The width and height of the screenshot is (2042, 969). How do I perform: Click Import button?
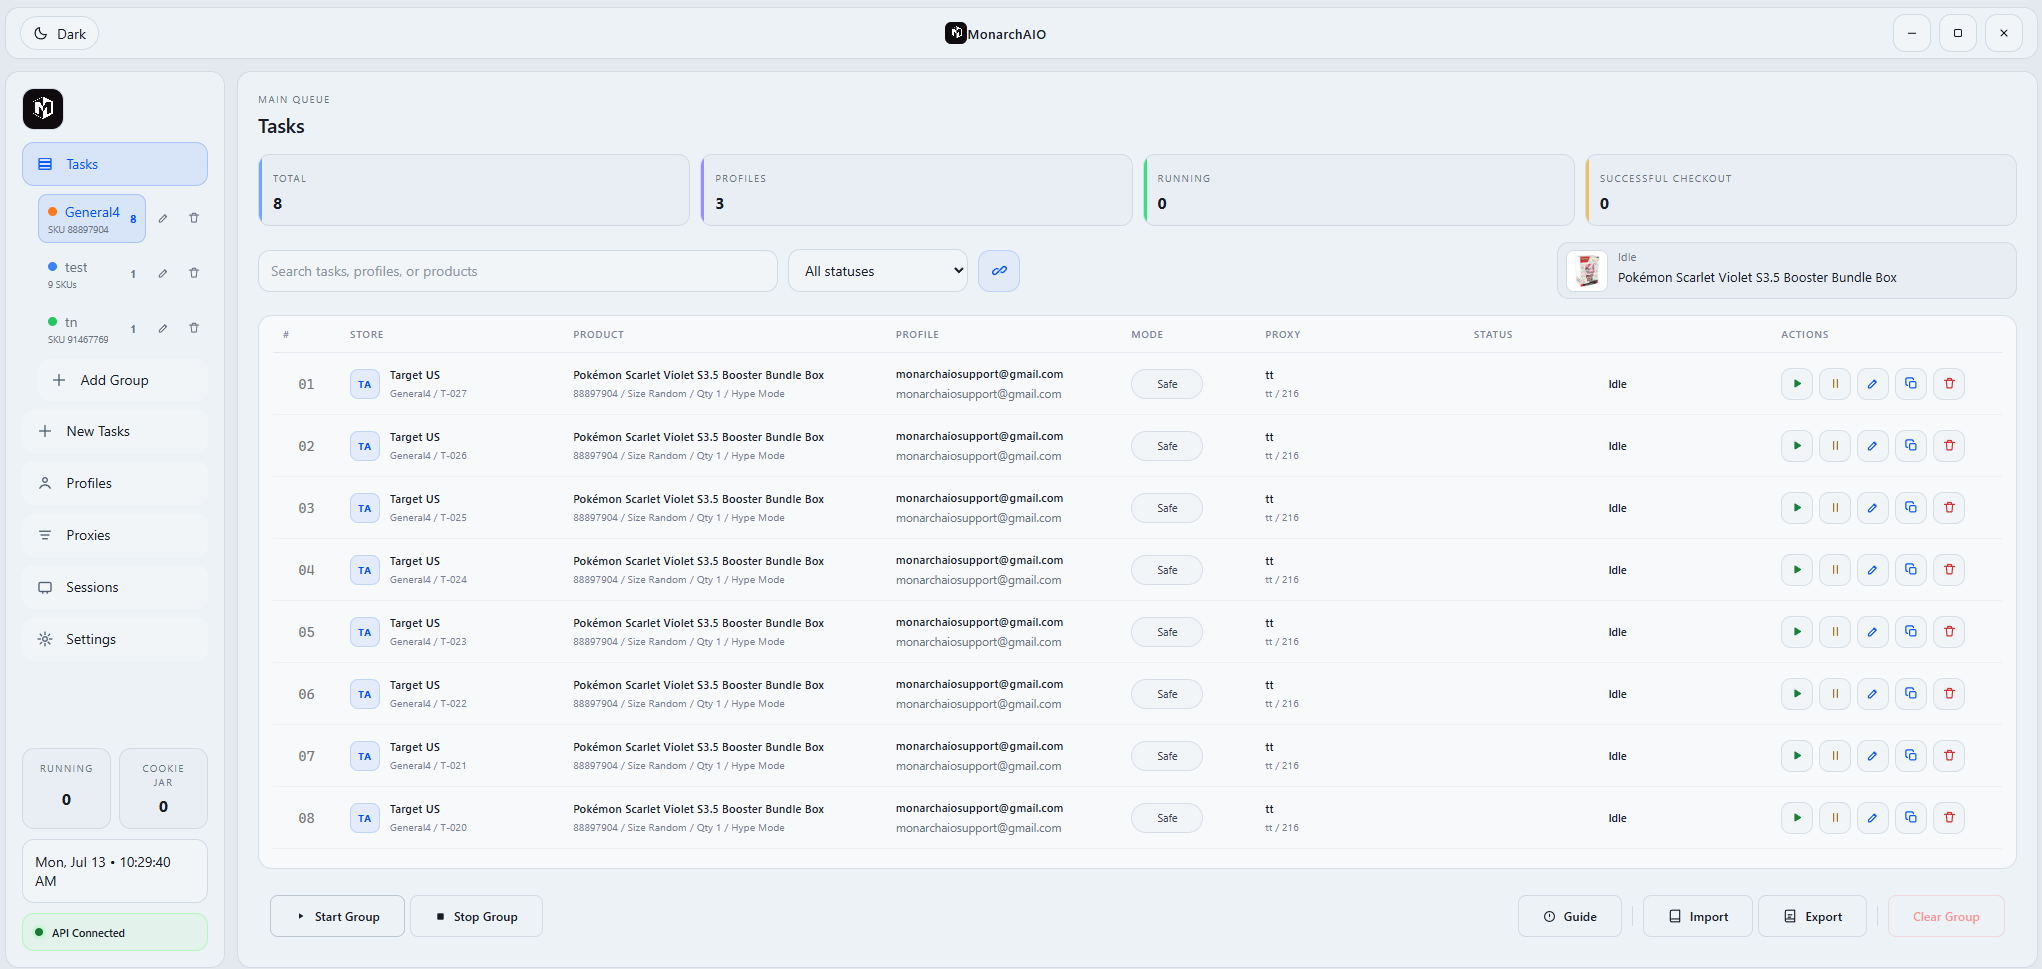pos(1698,916)
